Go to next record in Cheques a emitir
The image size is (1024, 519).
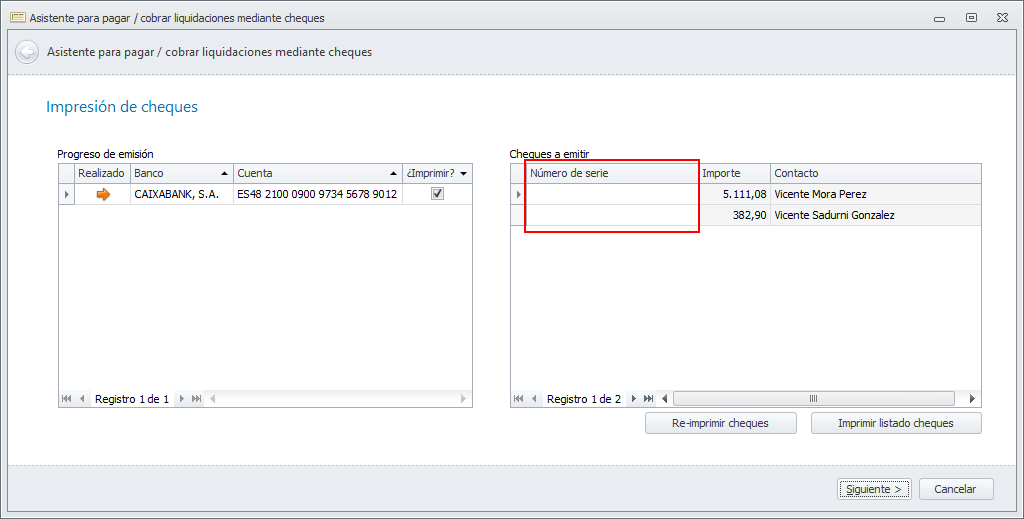[x=633, y=398]
